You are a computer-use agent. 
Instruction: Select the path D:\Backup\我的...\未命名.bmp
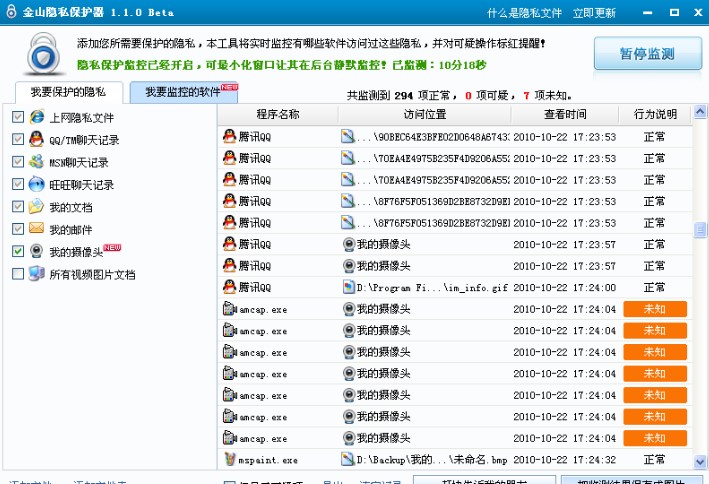[x=432, y=460]
